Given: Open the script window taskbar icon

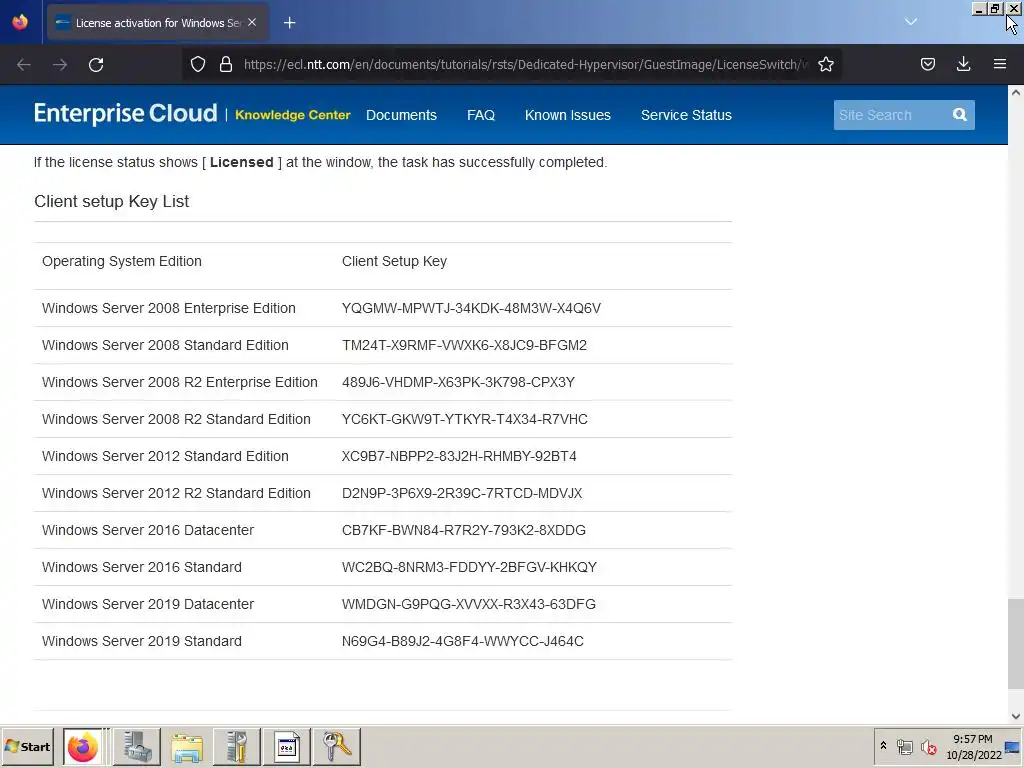Looking at the screenshot, I should tap(287, 747).
